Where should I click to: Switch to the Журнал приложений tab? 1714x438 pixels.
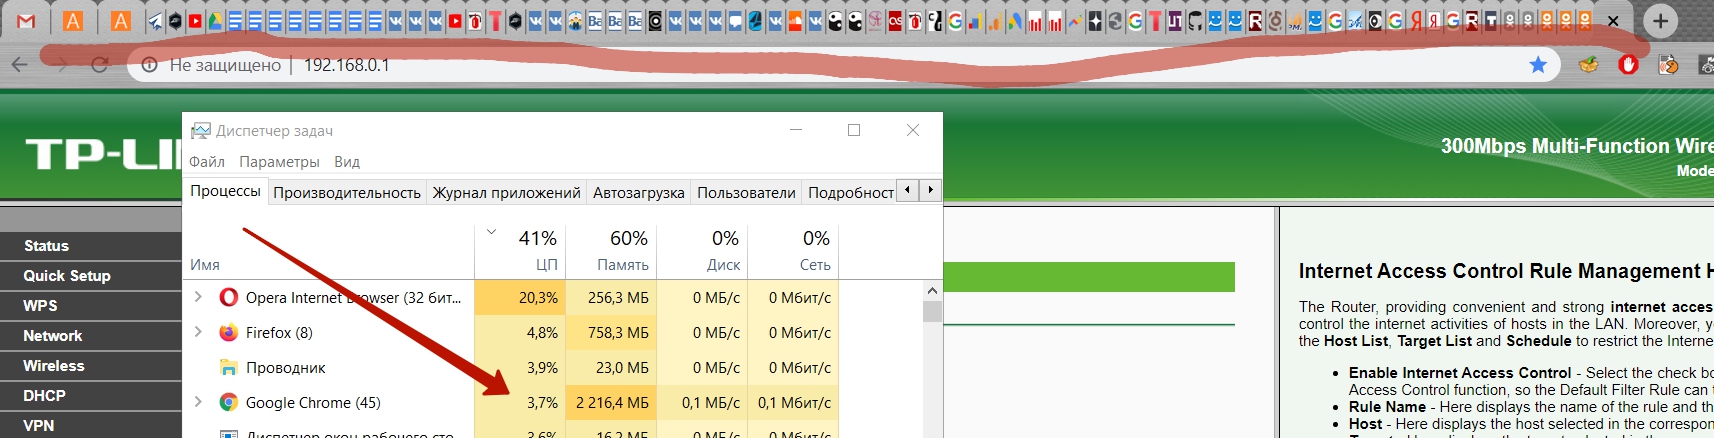tap(506, 192)
